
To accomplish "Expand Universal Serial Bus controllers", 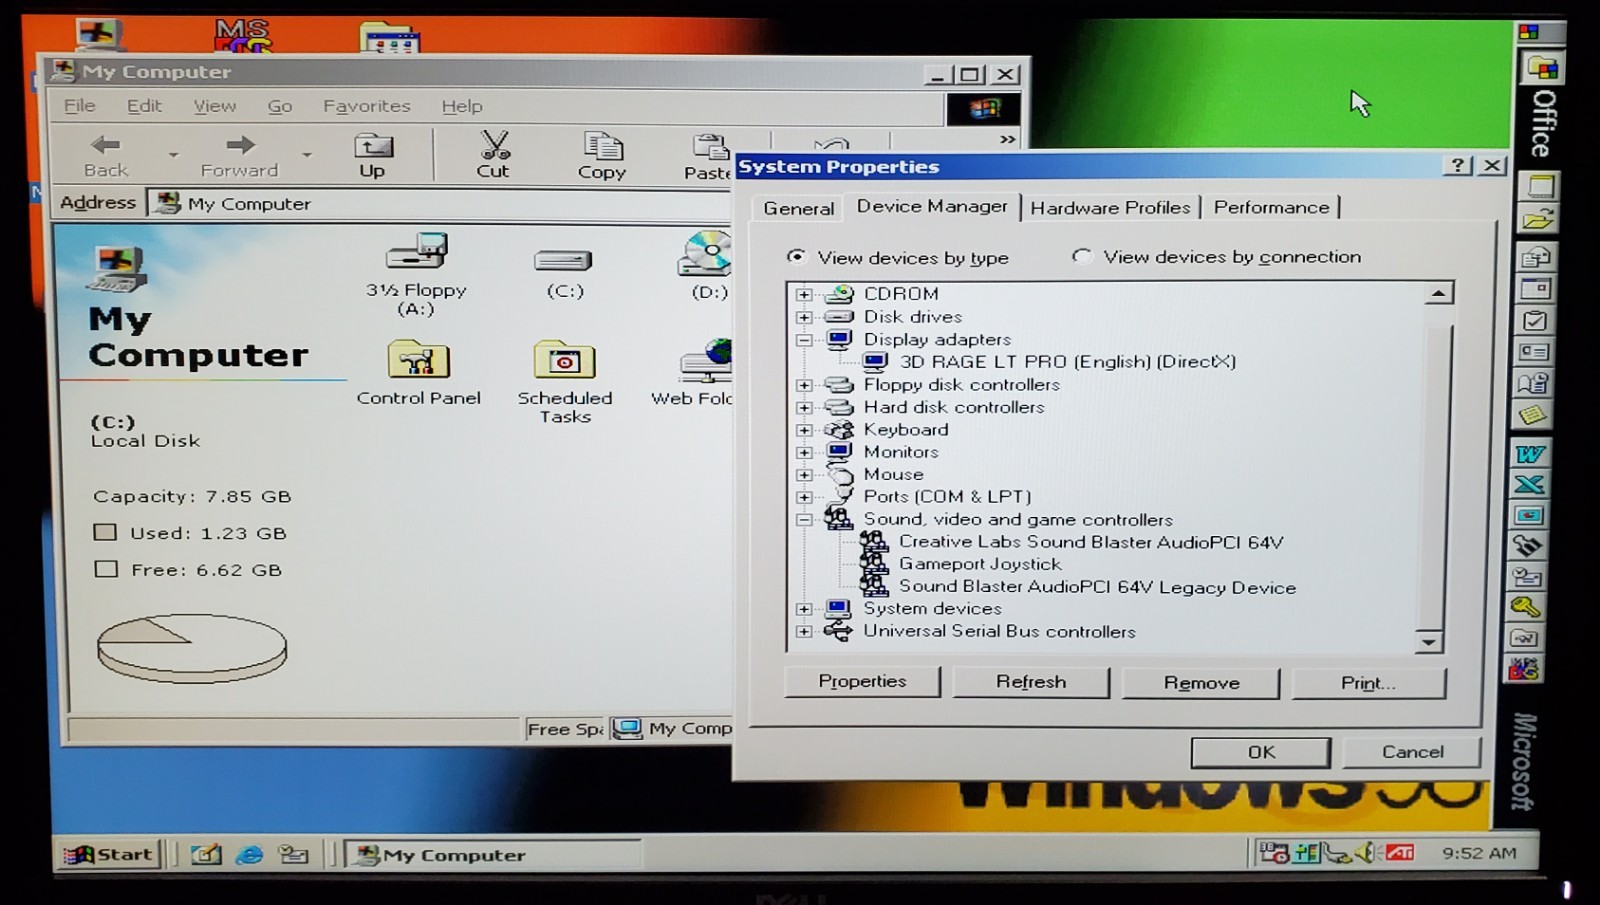I will (804, 632).
